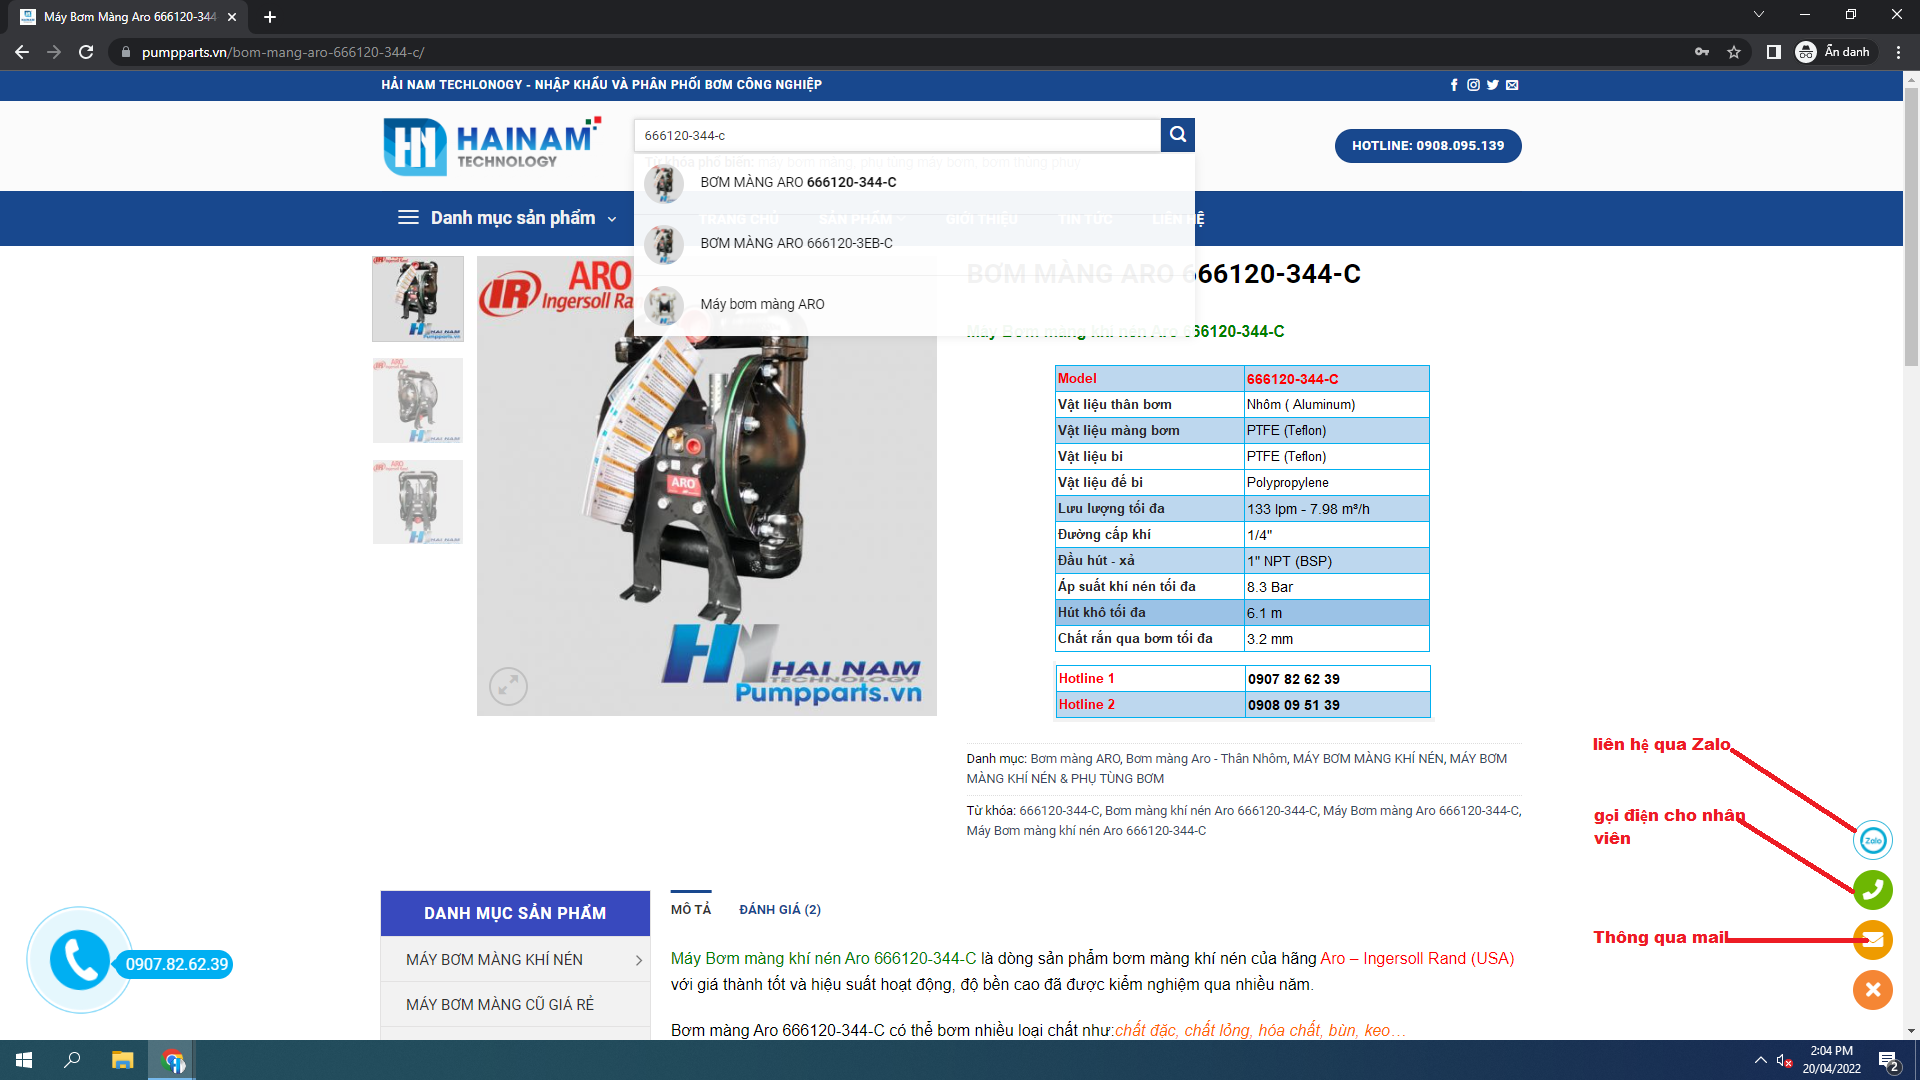Select suggestion BƠM MÀNG ARO 666120-344-C

914,182
